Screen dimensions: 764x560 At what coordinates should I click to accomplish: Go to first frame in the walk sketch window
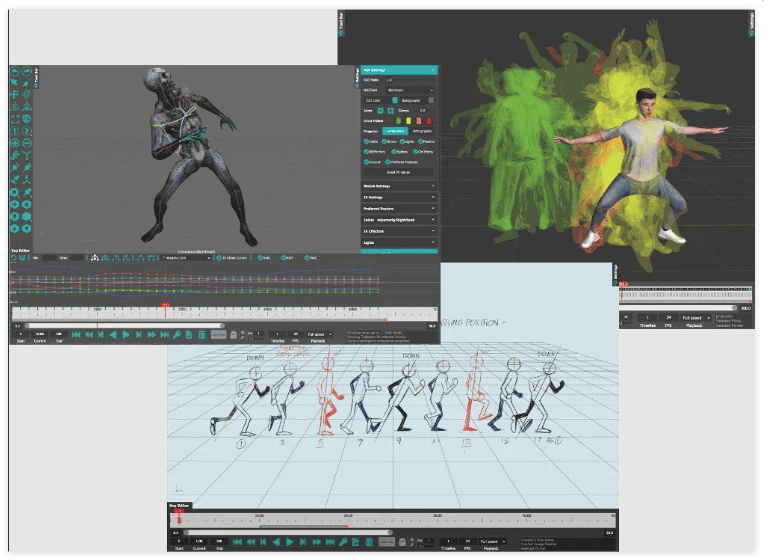pos(237,541)
